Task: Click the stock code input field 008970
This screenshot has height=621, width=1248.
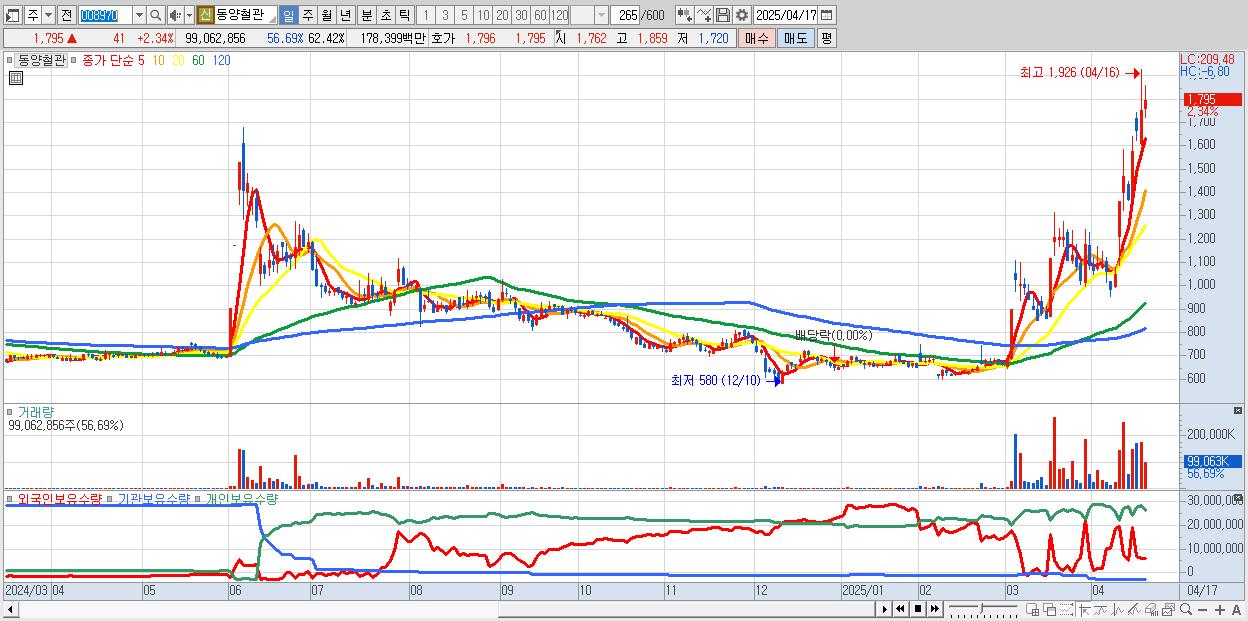Action: click(104, 15)
